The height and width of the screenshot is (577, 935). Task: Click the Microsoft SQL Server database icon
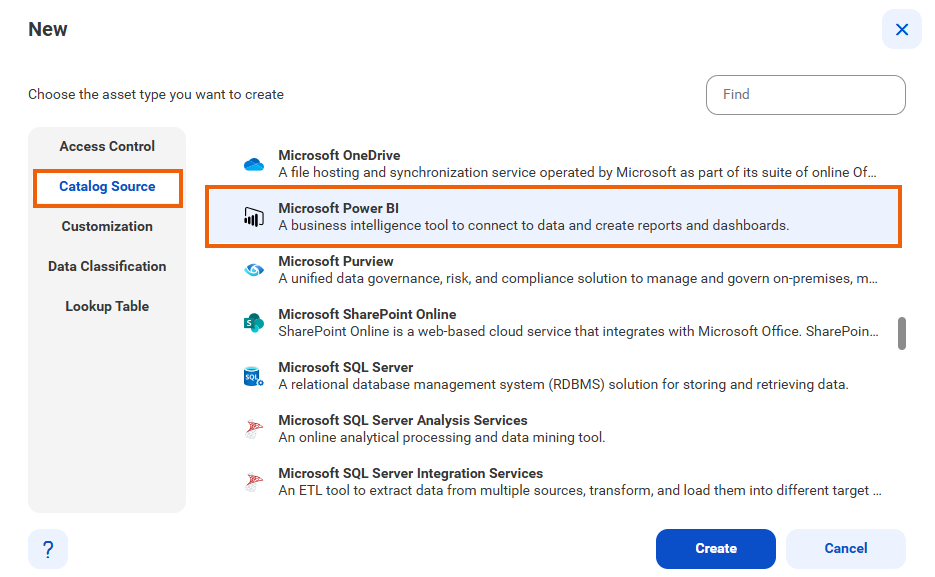(254, 376)
